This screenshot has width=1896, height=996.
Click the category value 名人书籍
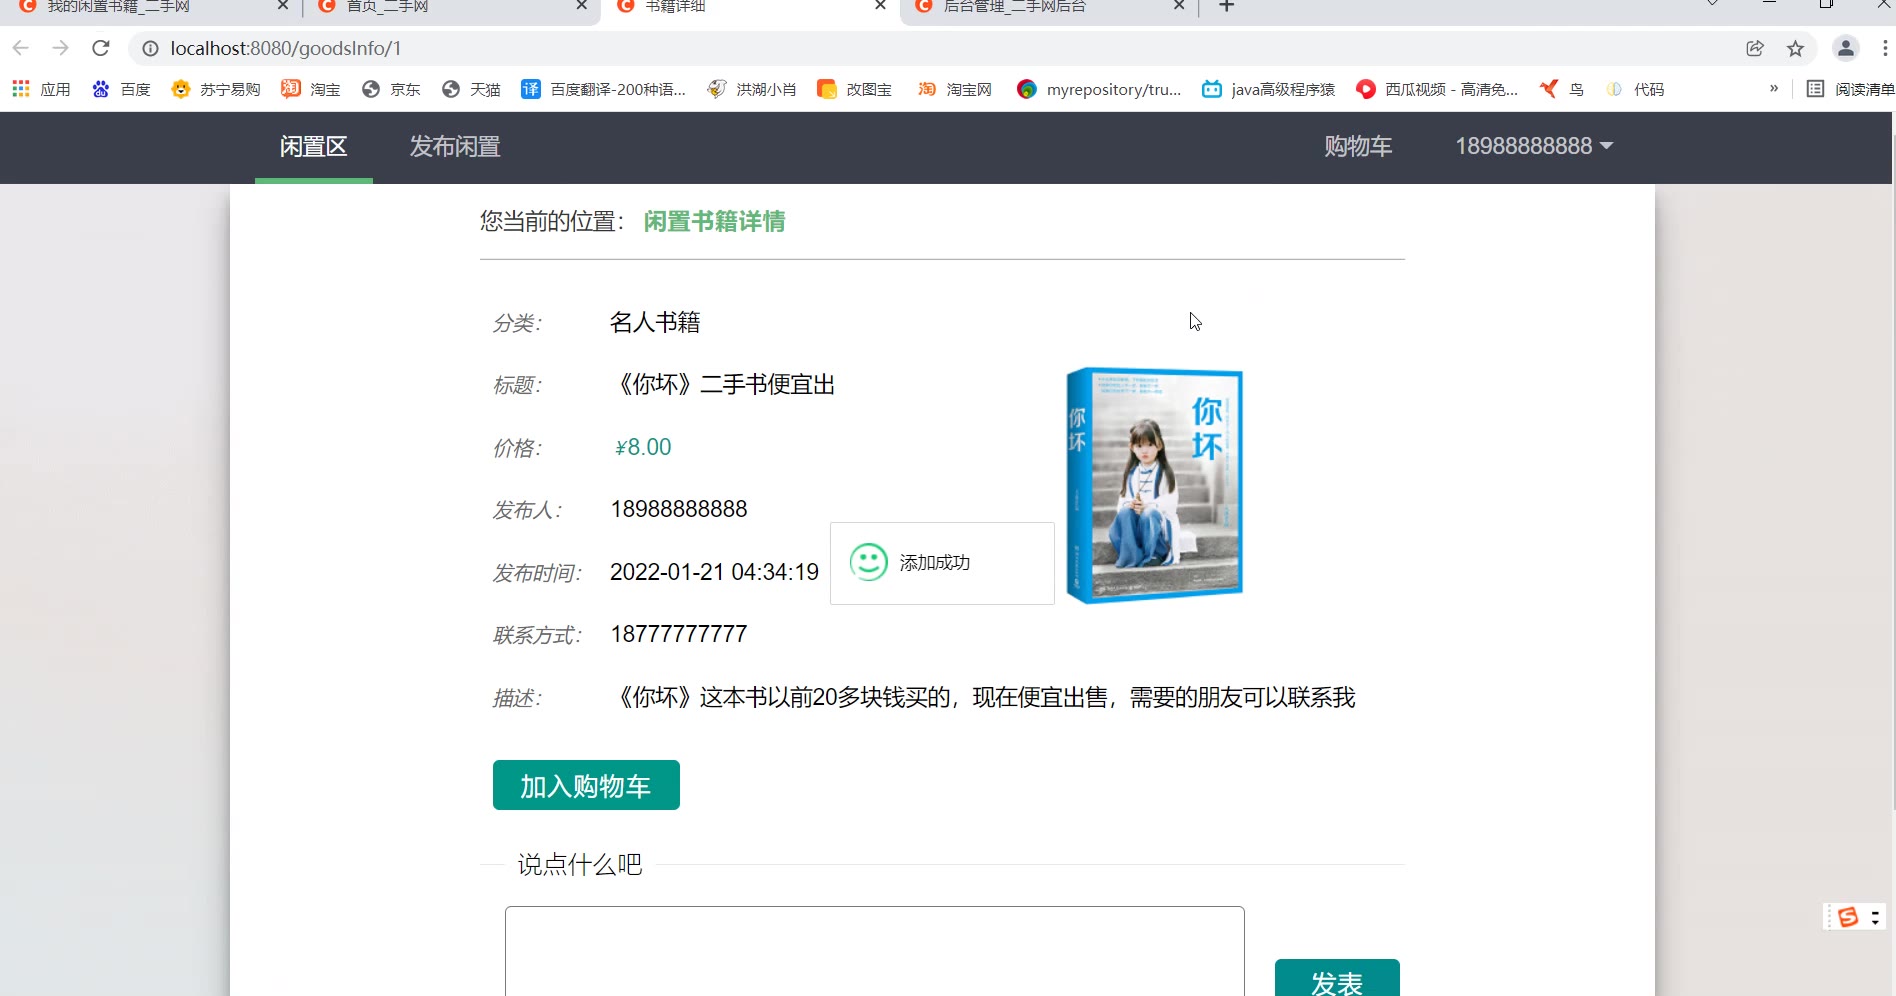[655, 322]
